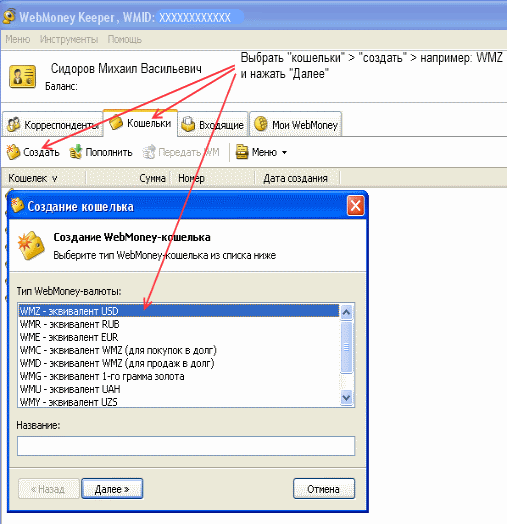This screenshot has width=507, height=524.
Task: Click the Название input field
Action: click(186, 446)
